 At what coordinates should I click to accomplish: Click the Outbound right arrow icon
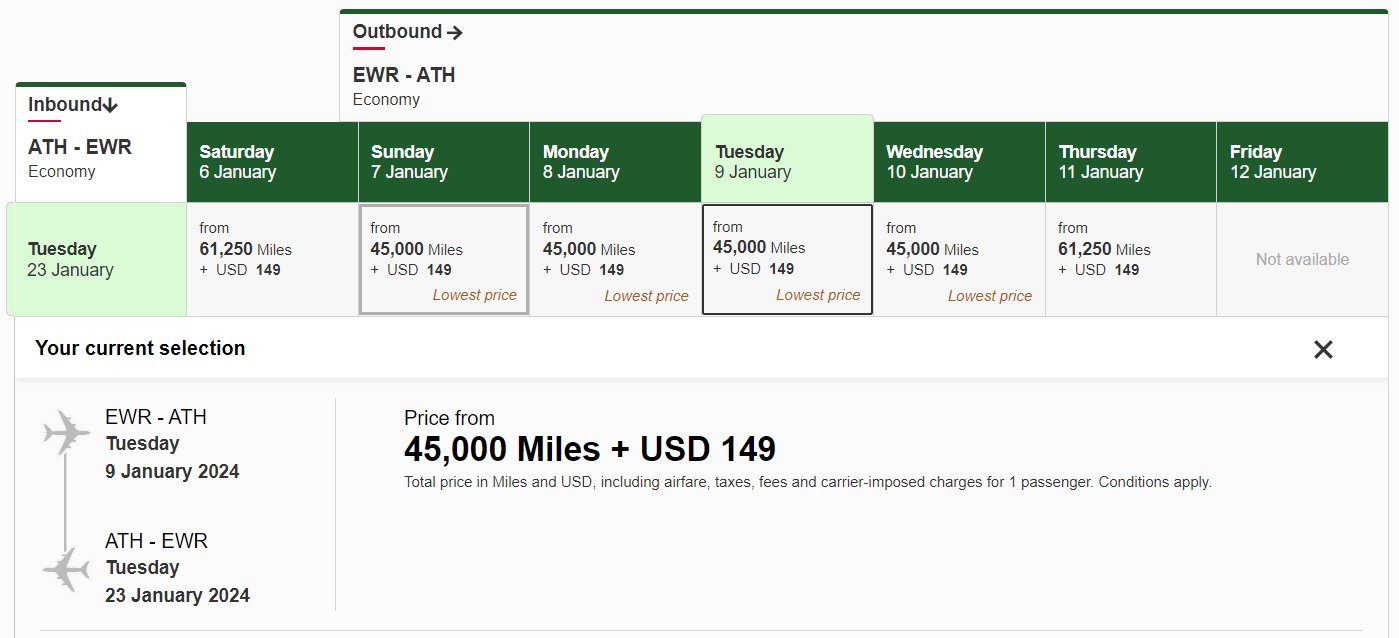point(455,33)
